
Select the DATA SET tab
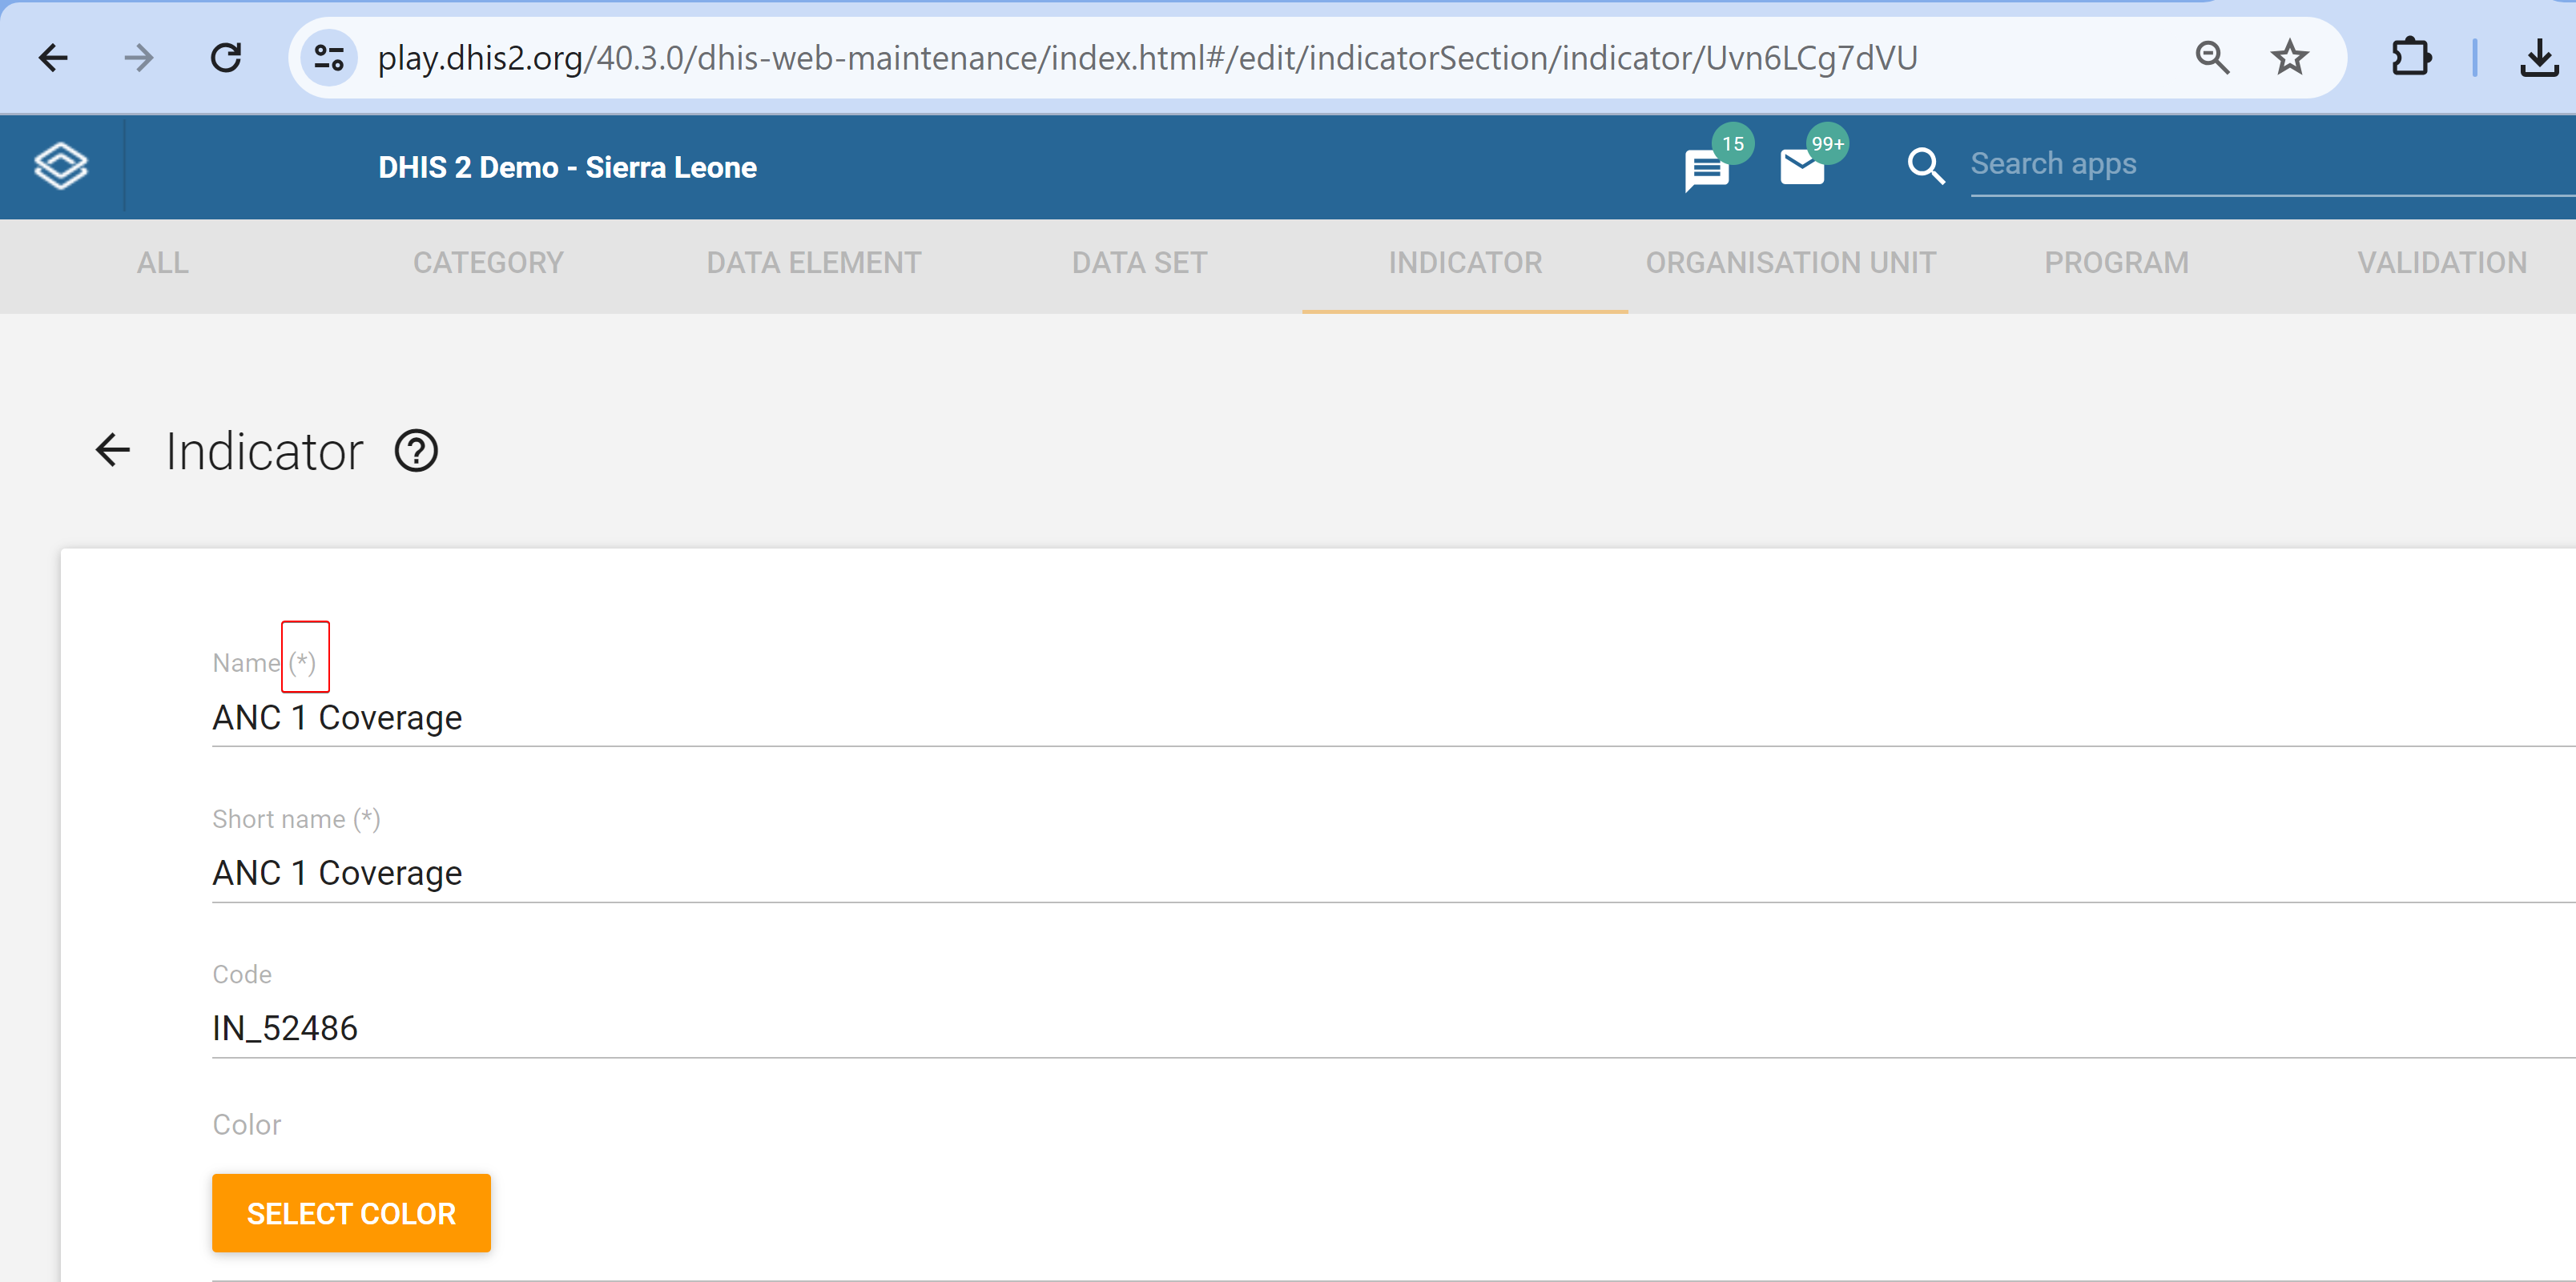pos(1139,263)
